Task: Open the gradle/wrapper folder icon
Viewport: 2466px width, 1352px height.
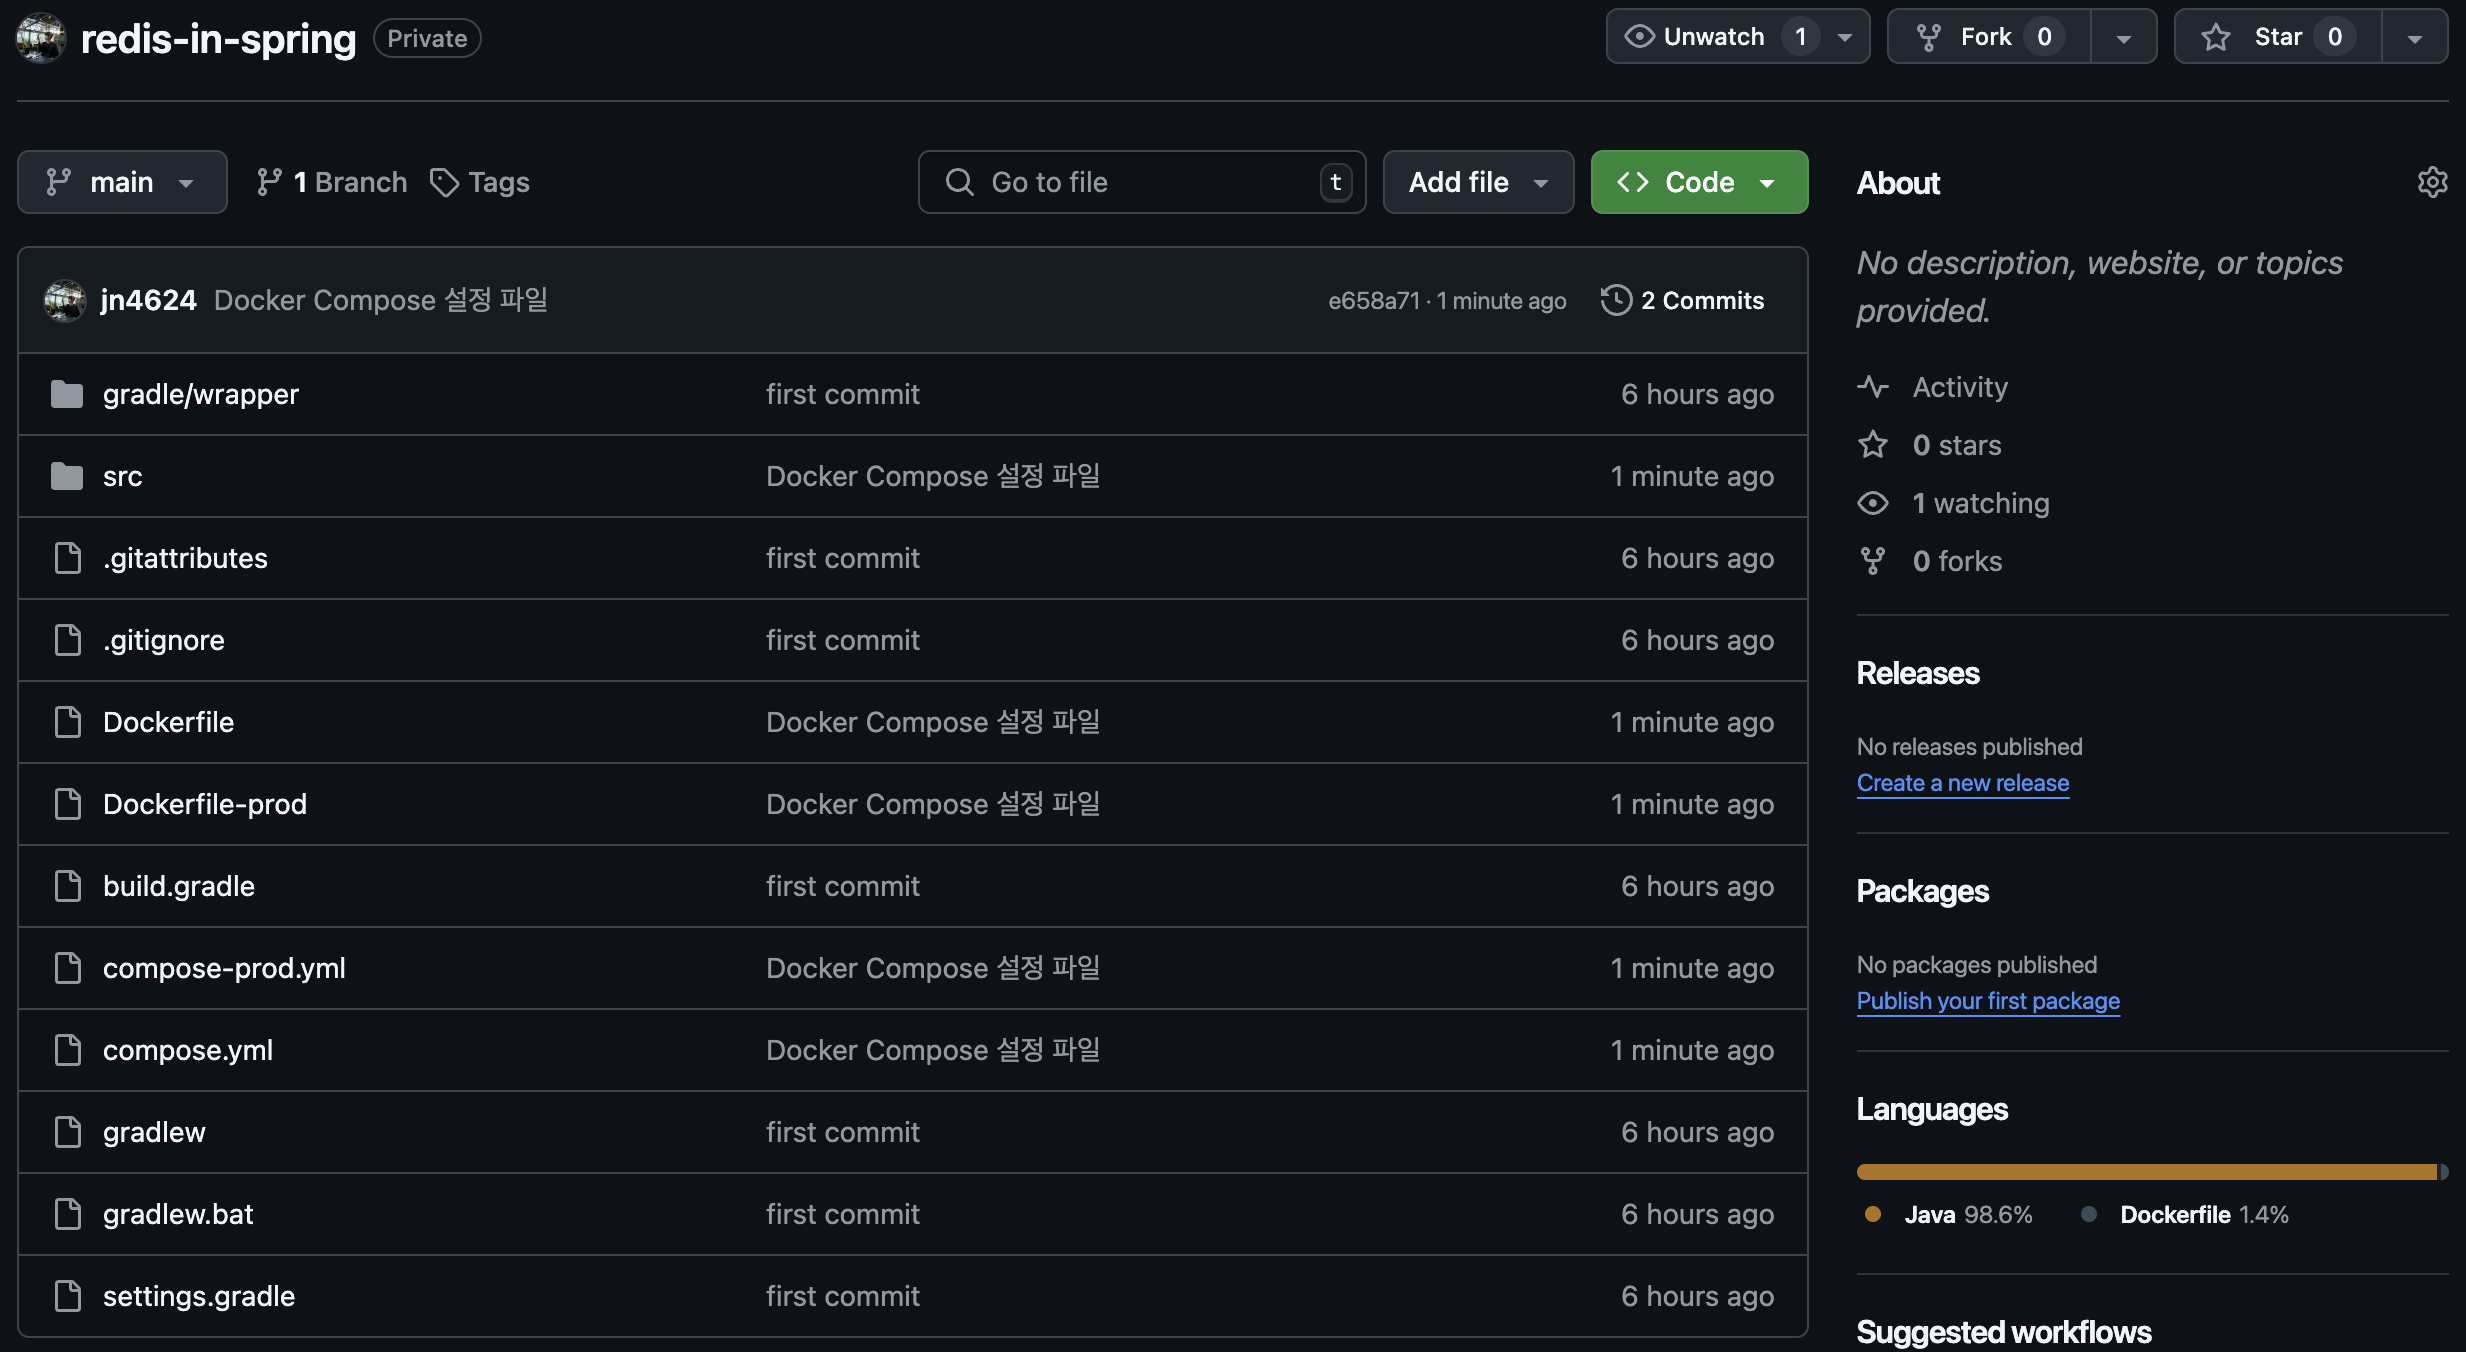Action: pos(66,393)
